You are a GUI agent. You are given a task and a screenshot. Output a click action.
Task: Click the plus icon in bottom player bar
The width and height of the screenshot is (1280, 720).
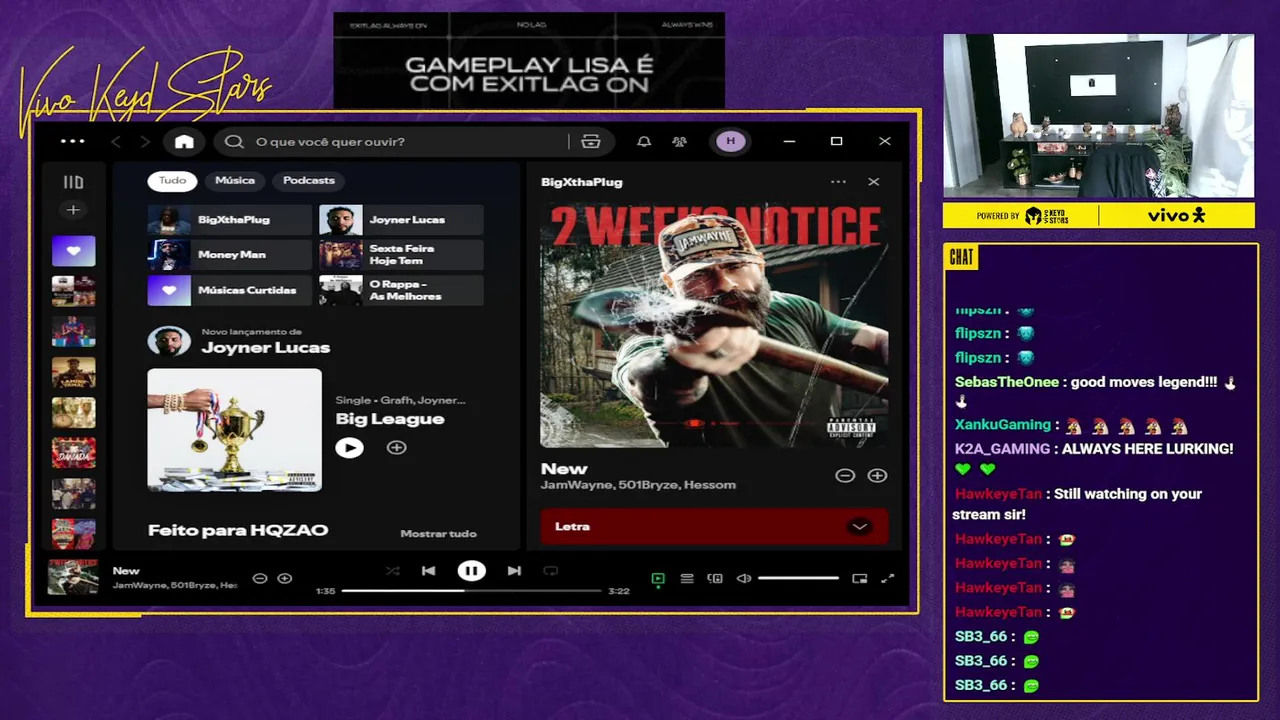[x=285, y=579]
